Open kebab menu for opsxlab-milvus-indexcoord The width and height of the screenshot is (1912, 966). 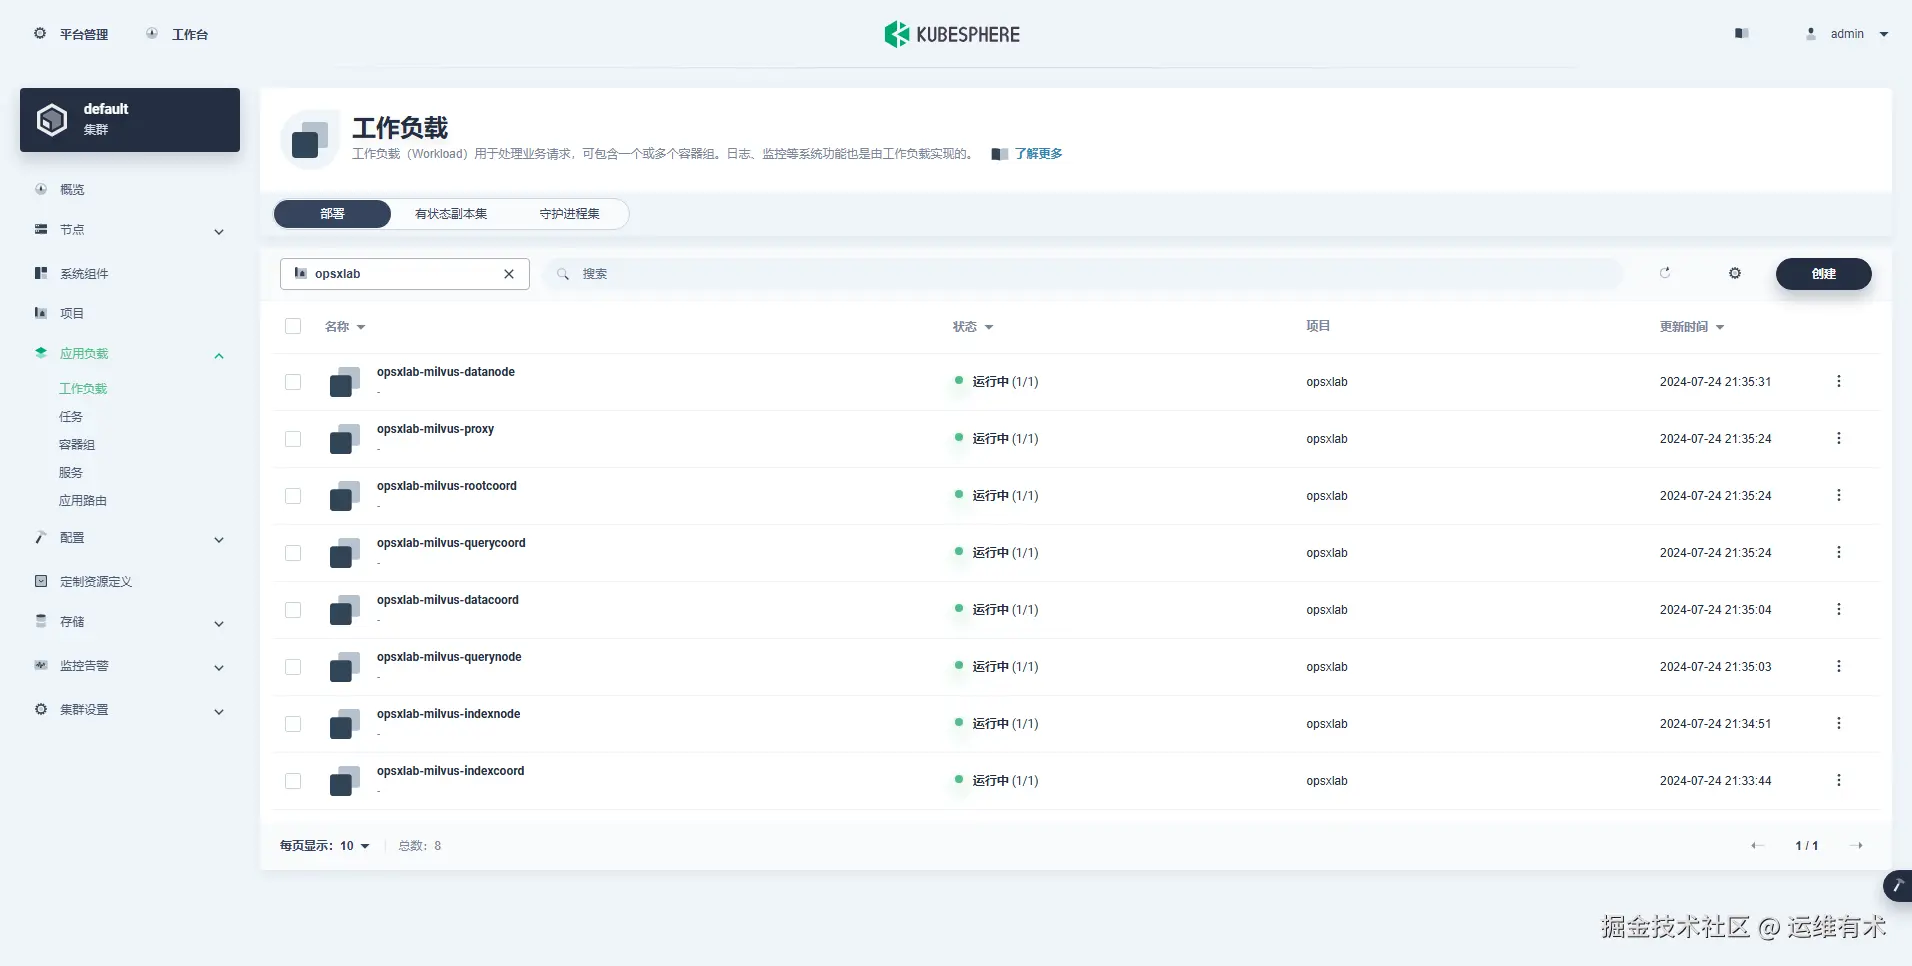pos(1838,780)
